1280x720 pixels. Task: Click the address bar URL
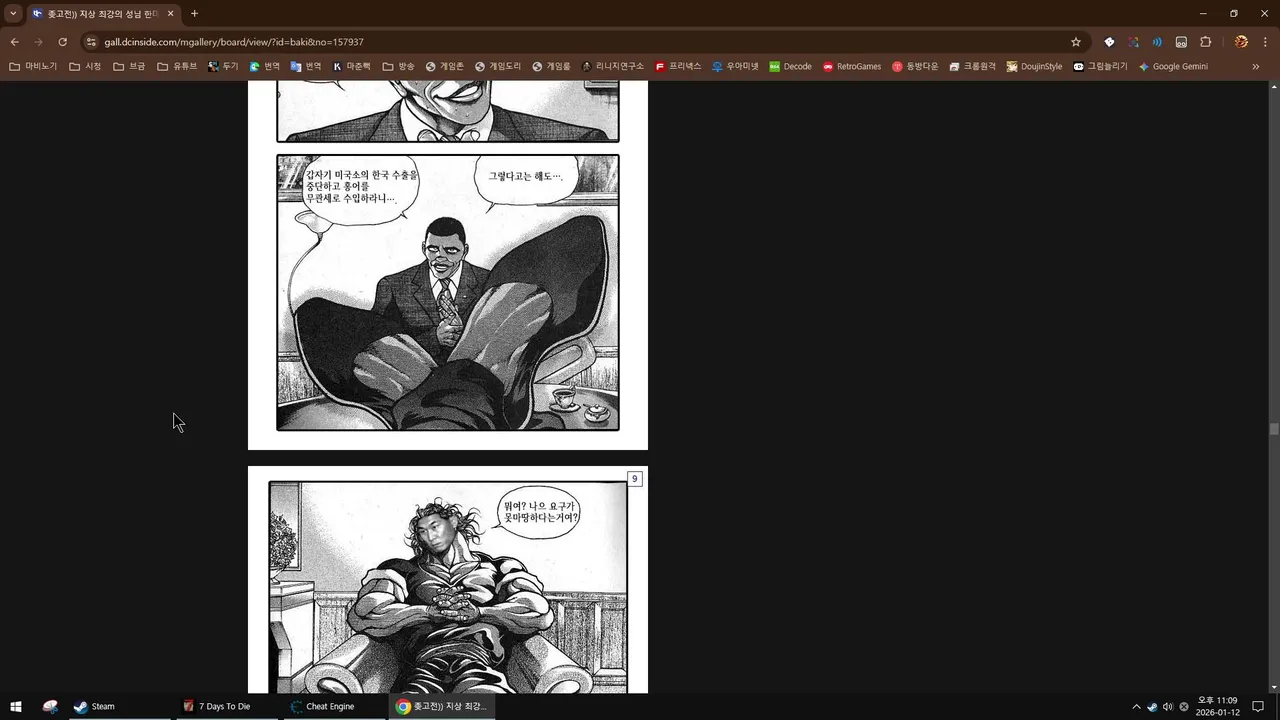(234, 42)
